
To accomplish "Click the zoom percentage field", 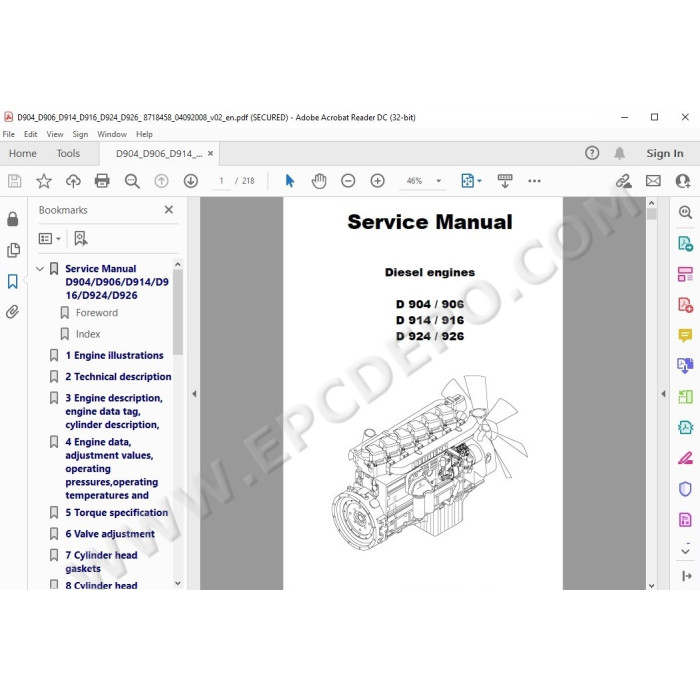I will point(414,181).
